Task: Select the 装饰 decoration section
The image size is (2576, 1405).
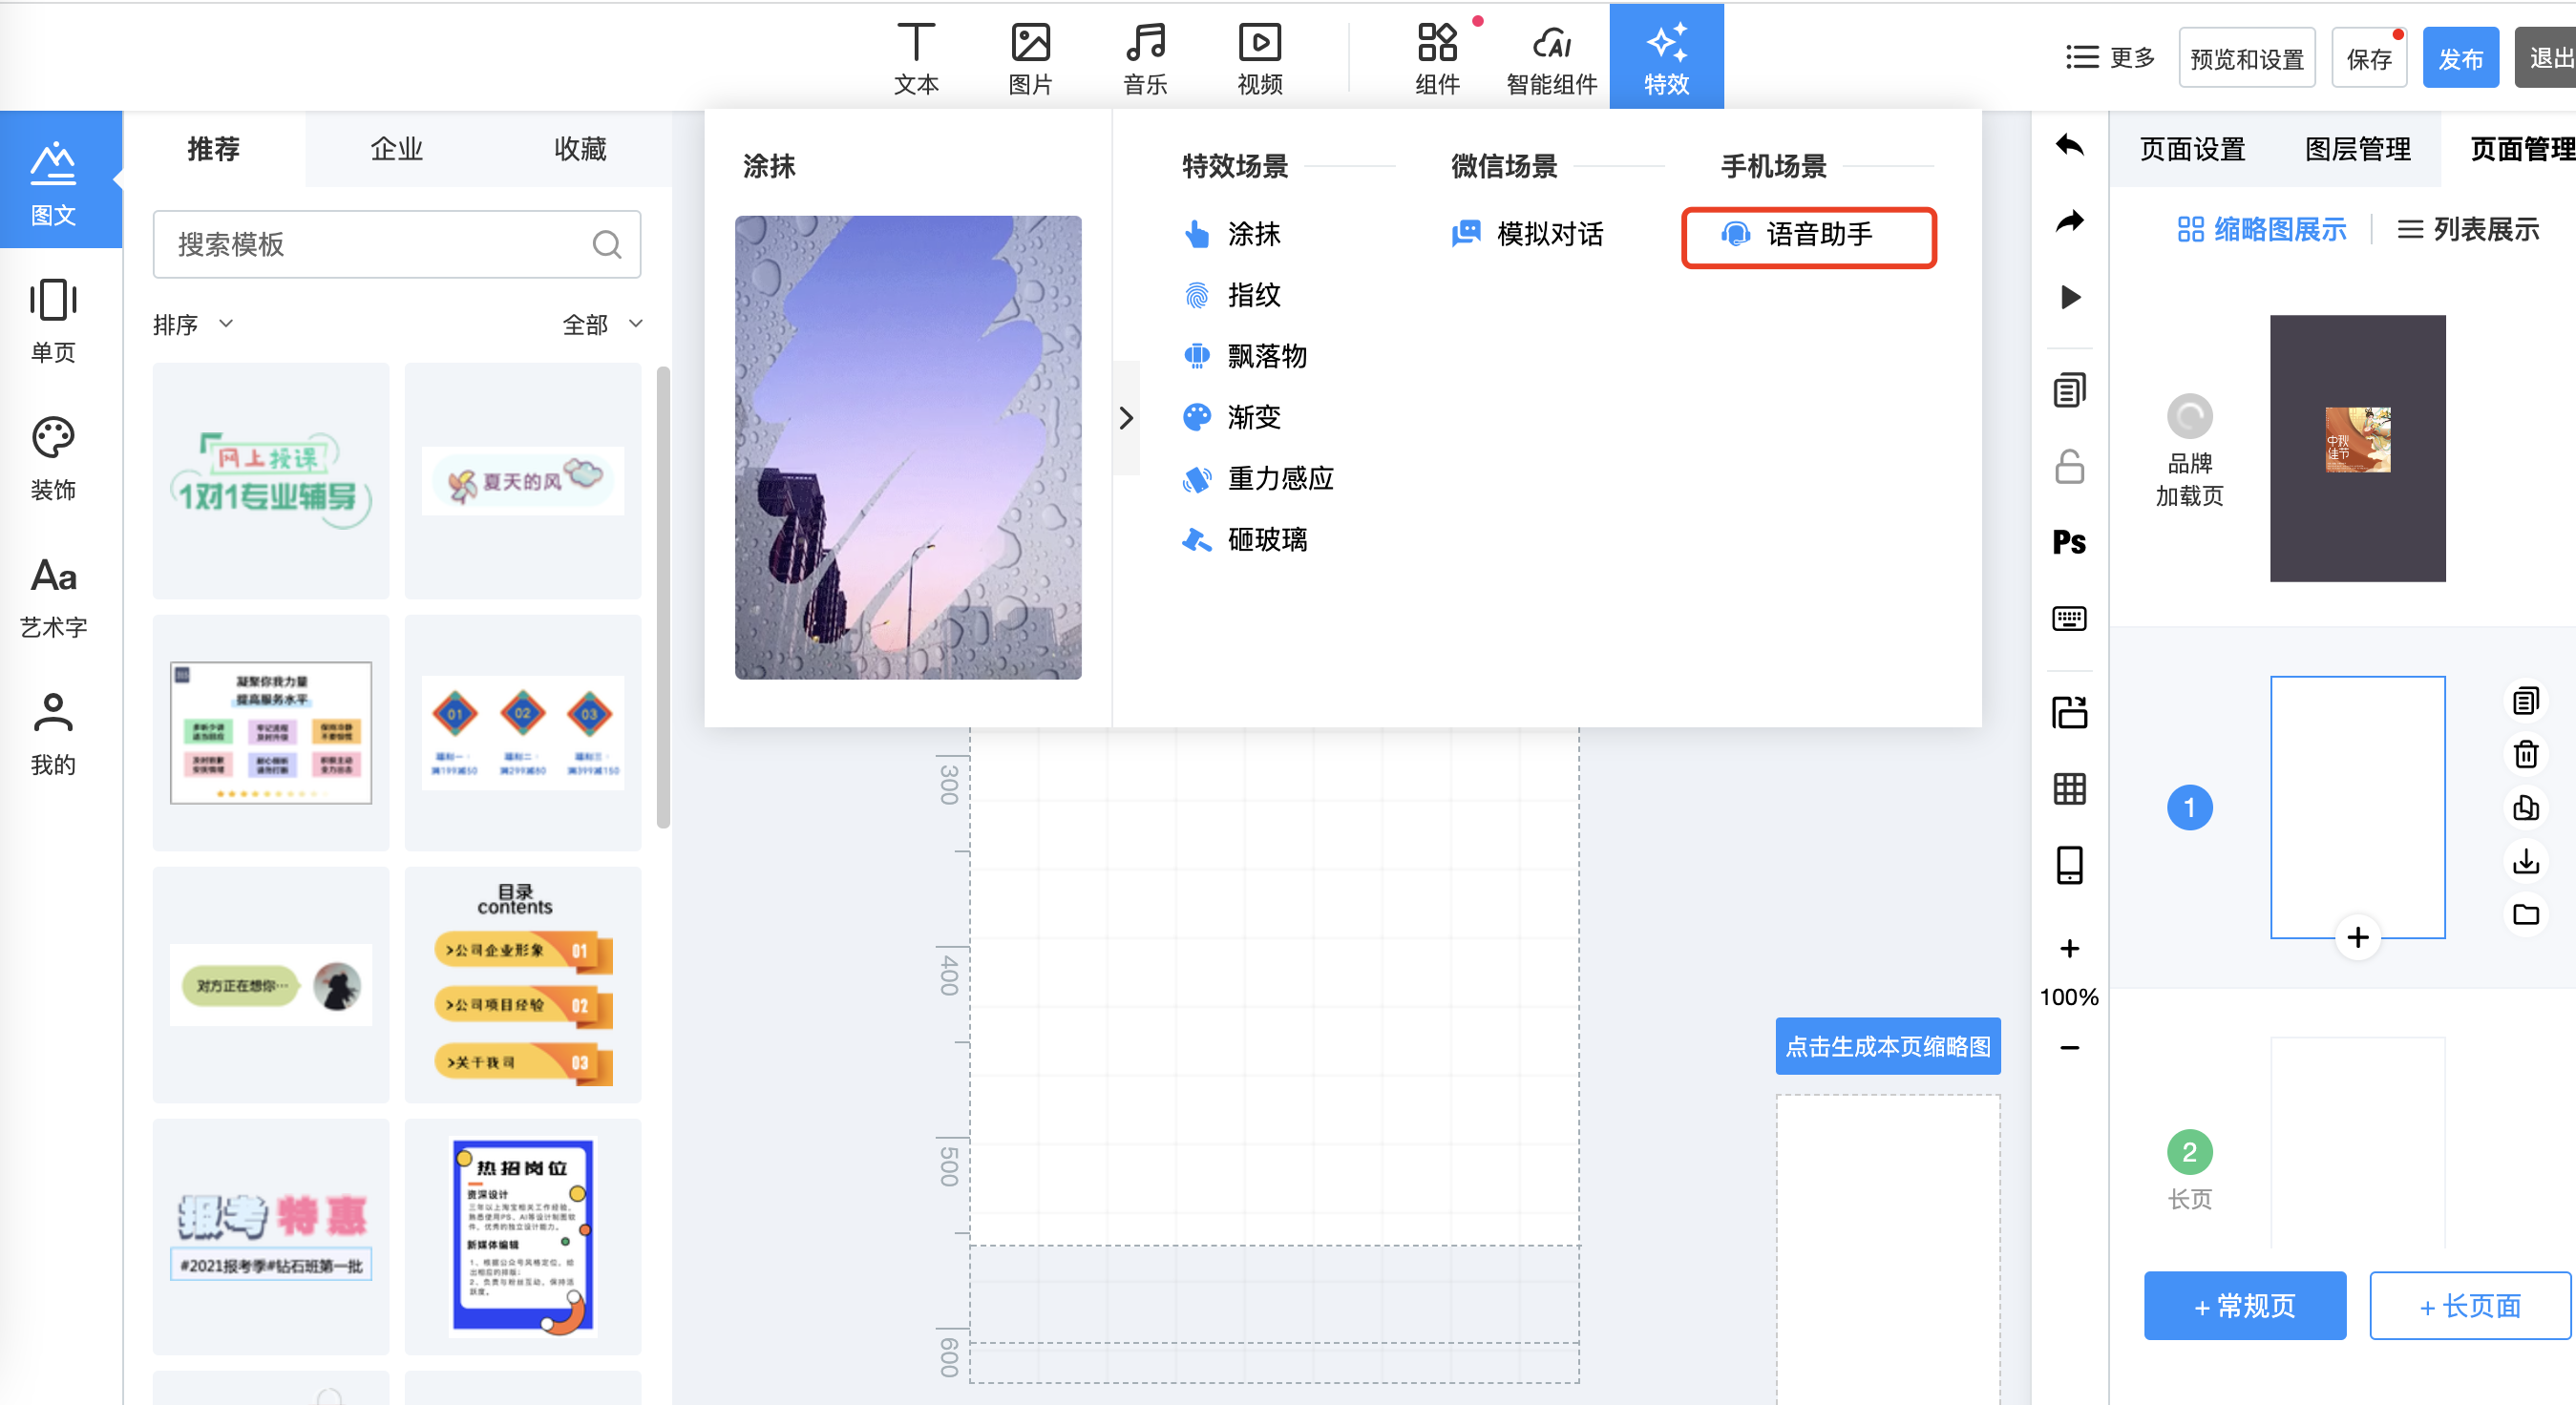Action: (53, 457)
